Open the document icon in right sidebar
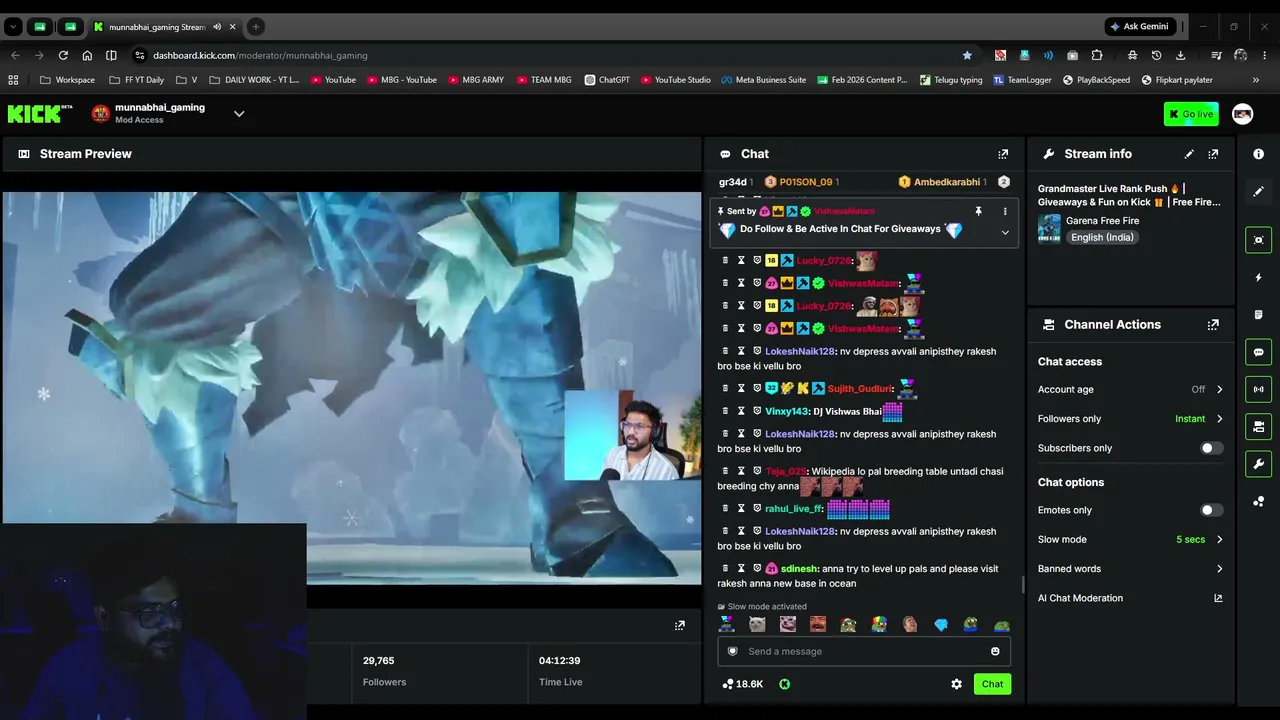This screenshot has height=720, width=1280. coord(1258,315)
